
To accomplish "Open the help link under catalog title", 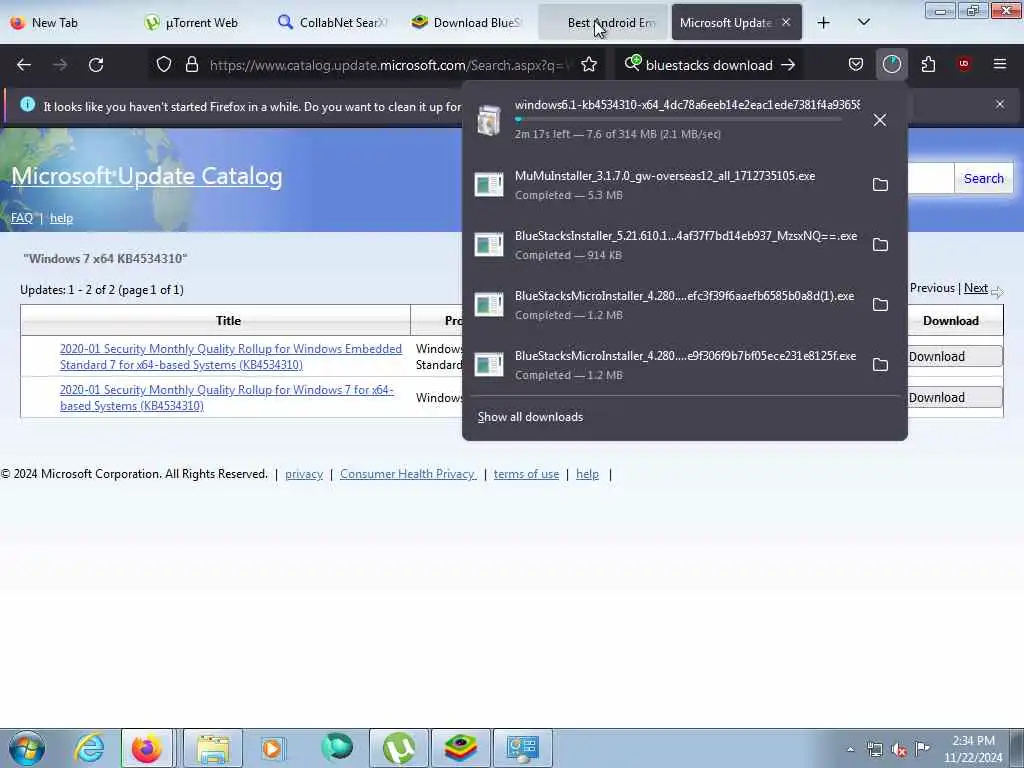I will (61, 218).
